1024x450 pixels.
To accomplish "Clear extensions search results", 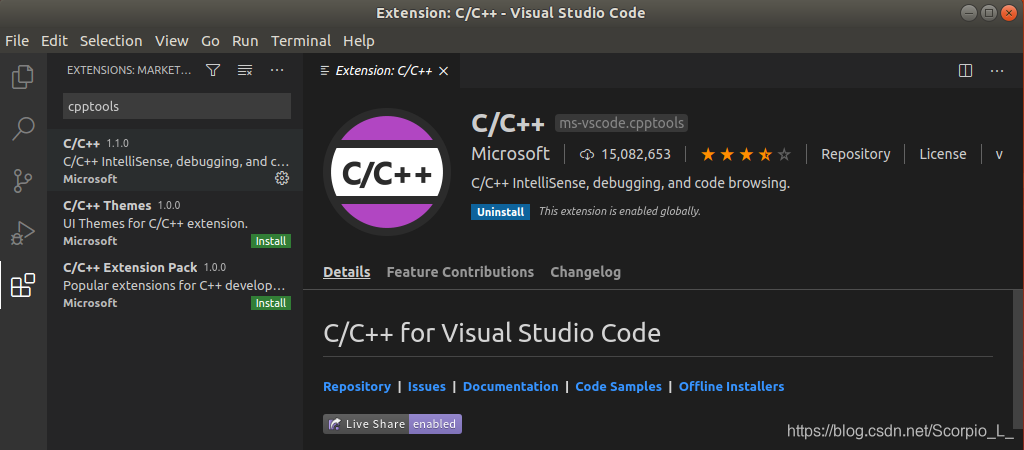I will [x=245, y=70].
